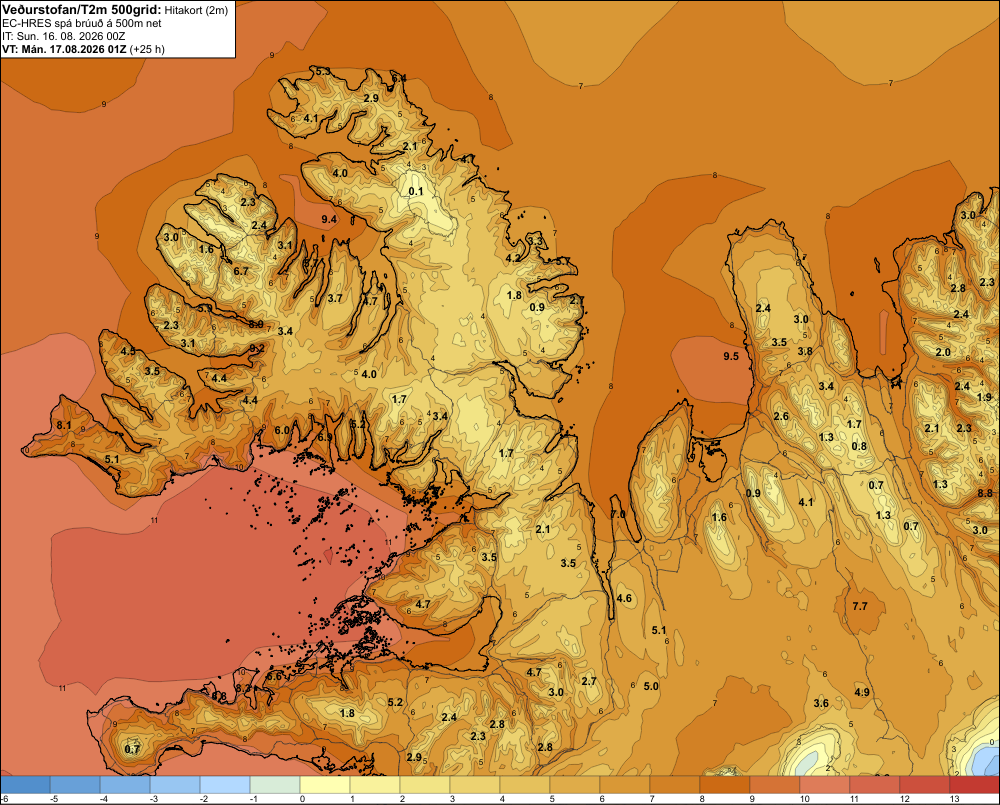Click the '0.8' temperature value

(x=860, y=446)
